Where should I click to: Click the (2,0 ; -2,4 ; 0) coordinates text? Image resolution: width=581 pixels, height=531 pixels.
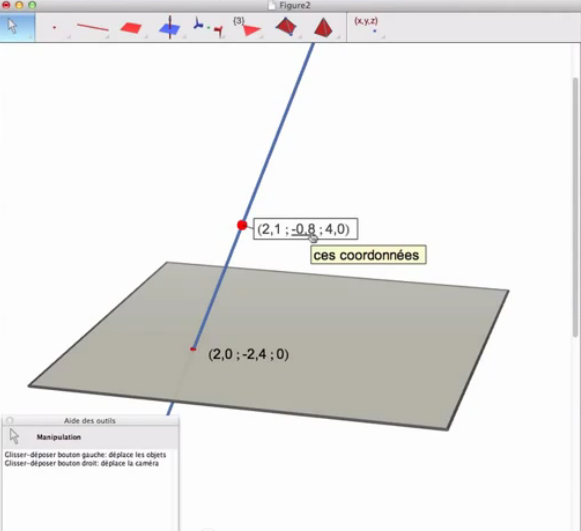pos(248,354)
